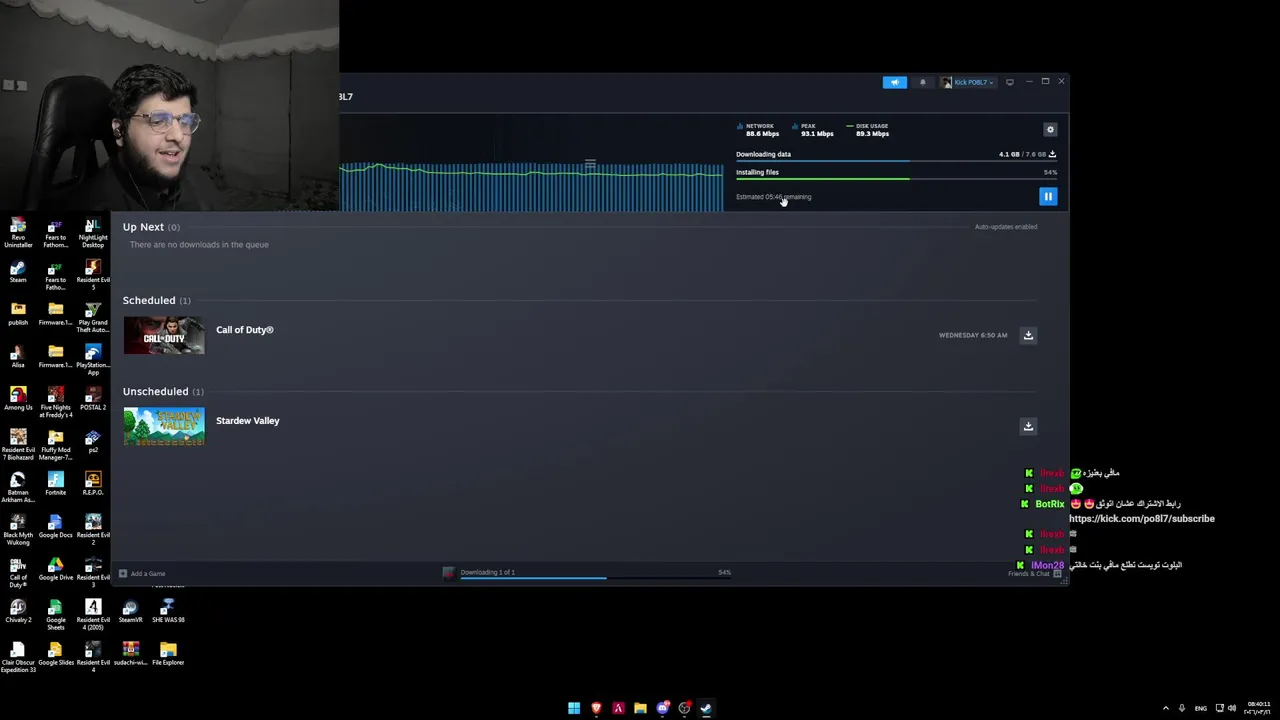Open Fortnite desktop shortcut

pos(56,483)
